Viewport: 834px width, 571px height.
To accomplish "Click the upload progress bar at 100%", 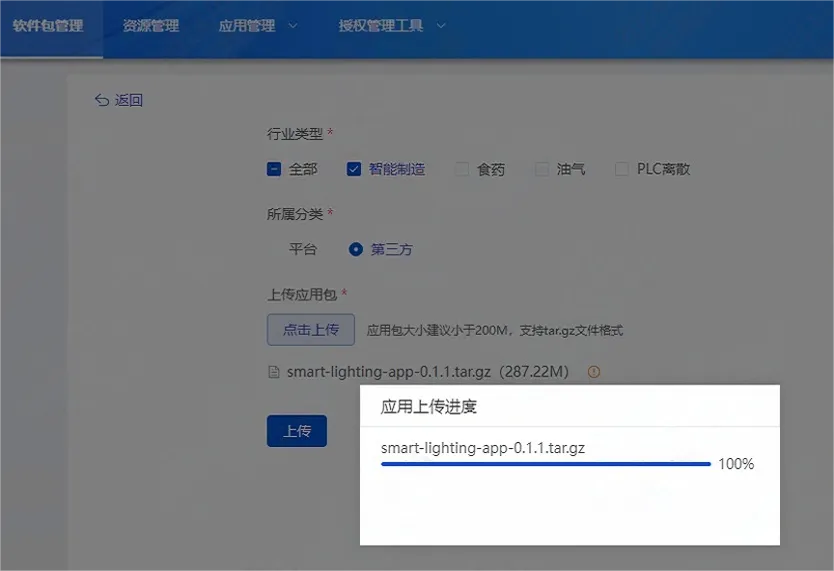I will (546, 464).
